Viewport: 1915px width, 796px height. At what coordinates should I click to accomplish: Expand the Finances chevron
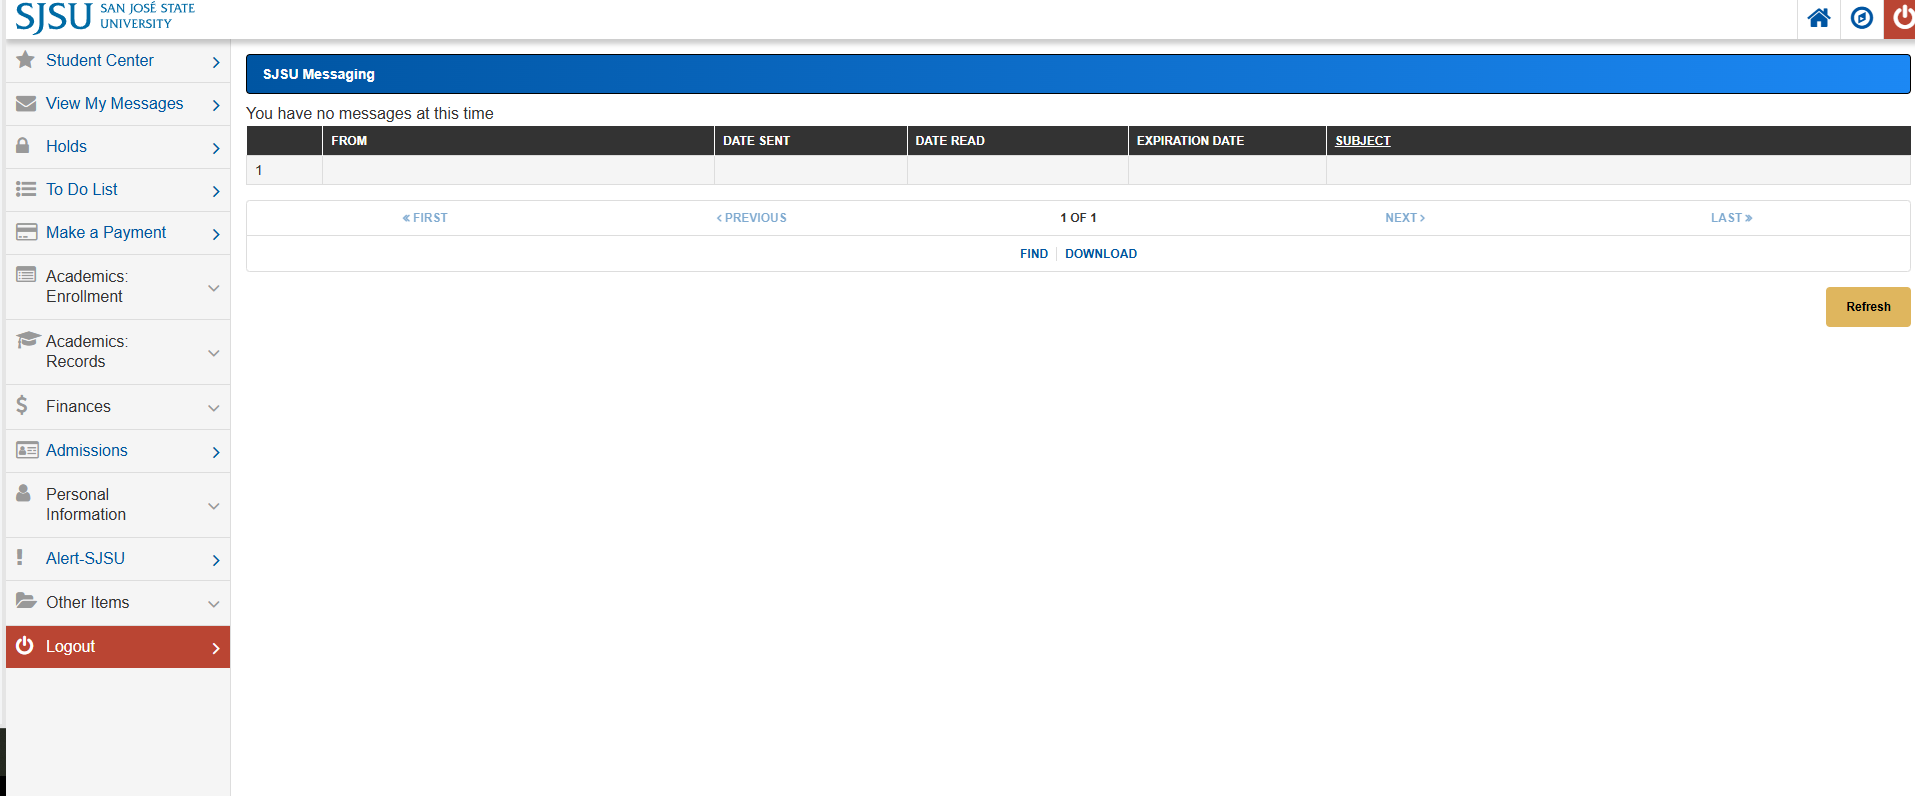[213, 408]
